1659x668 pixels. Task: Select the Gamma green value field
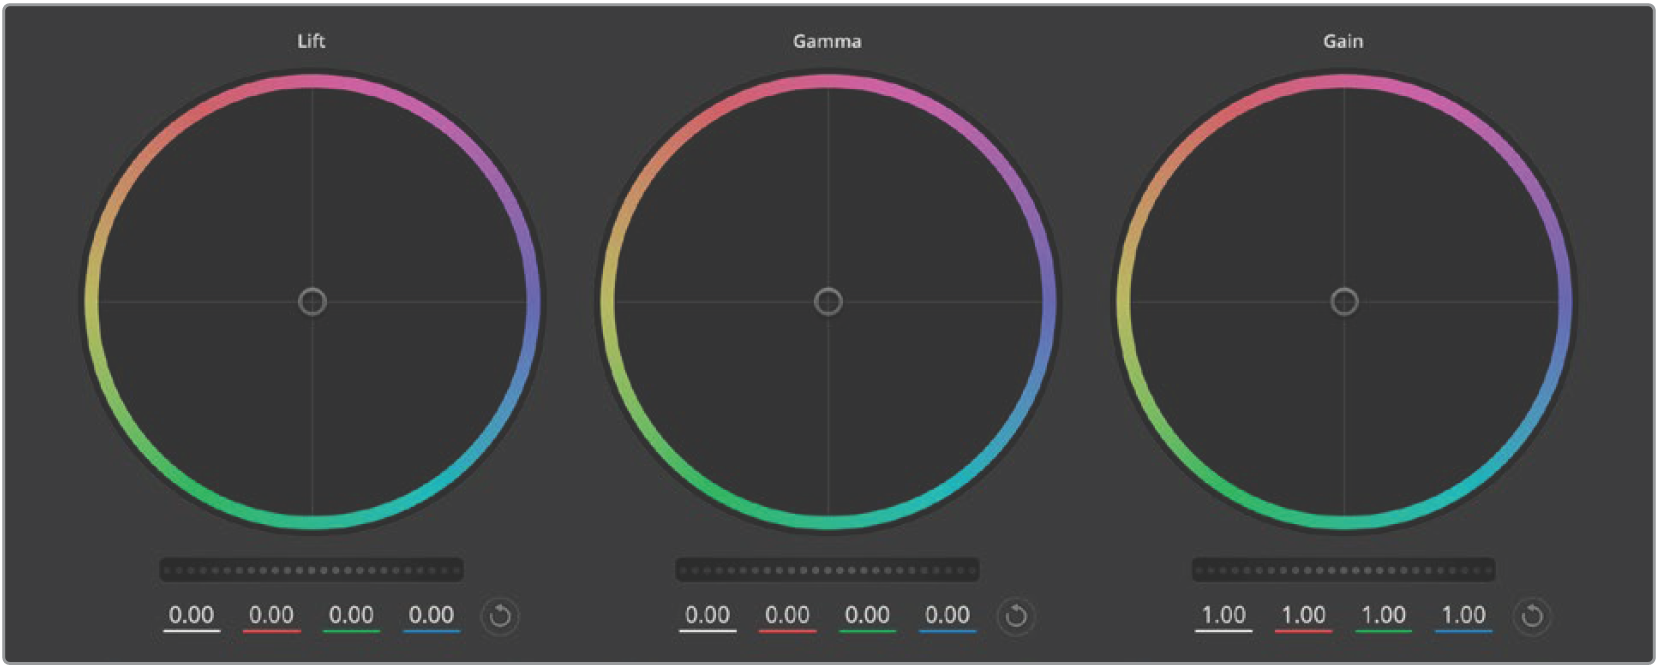867,616
